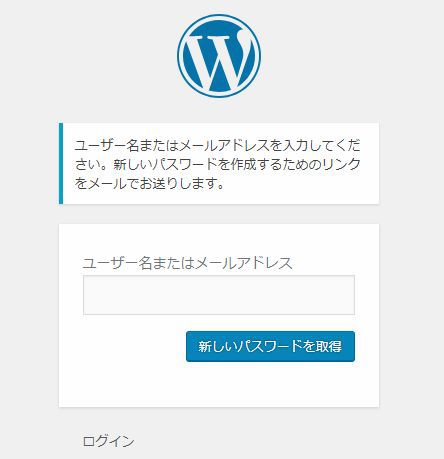Click the 新しいパスワードを取得 button

click(x=270, y=346)
